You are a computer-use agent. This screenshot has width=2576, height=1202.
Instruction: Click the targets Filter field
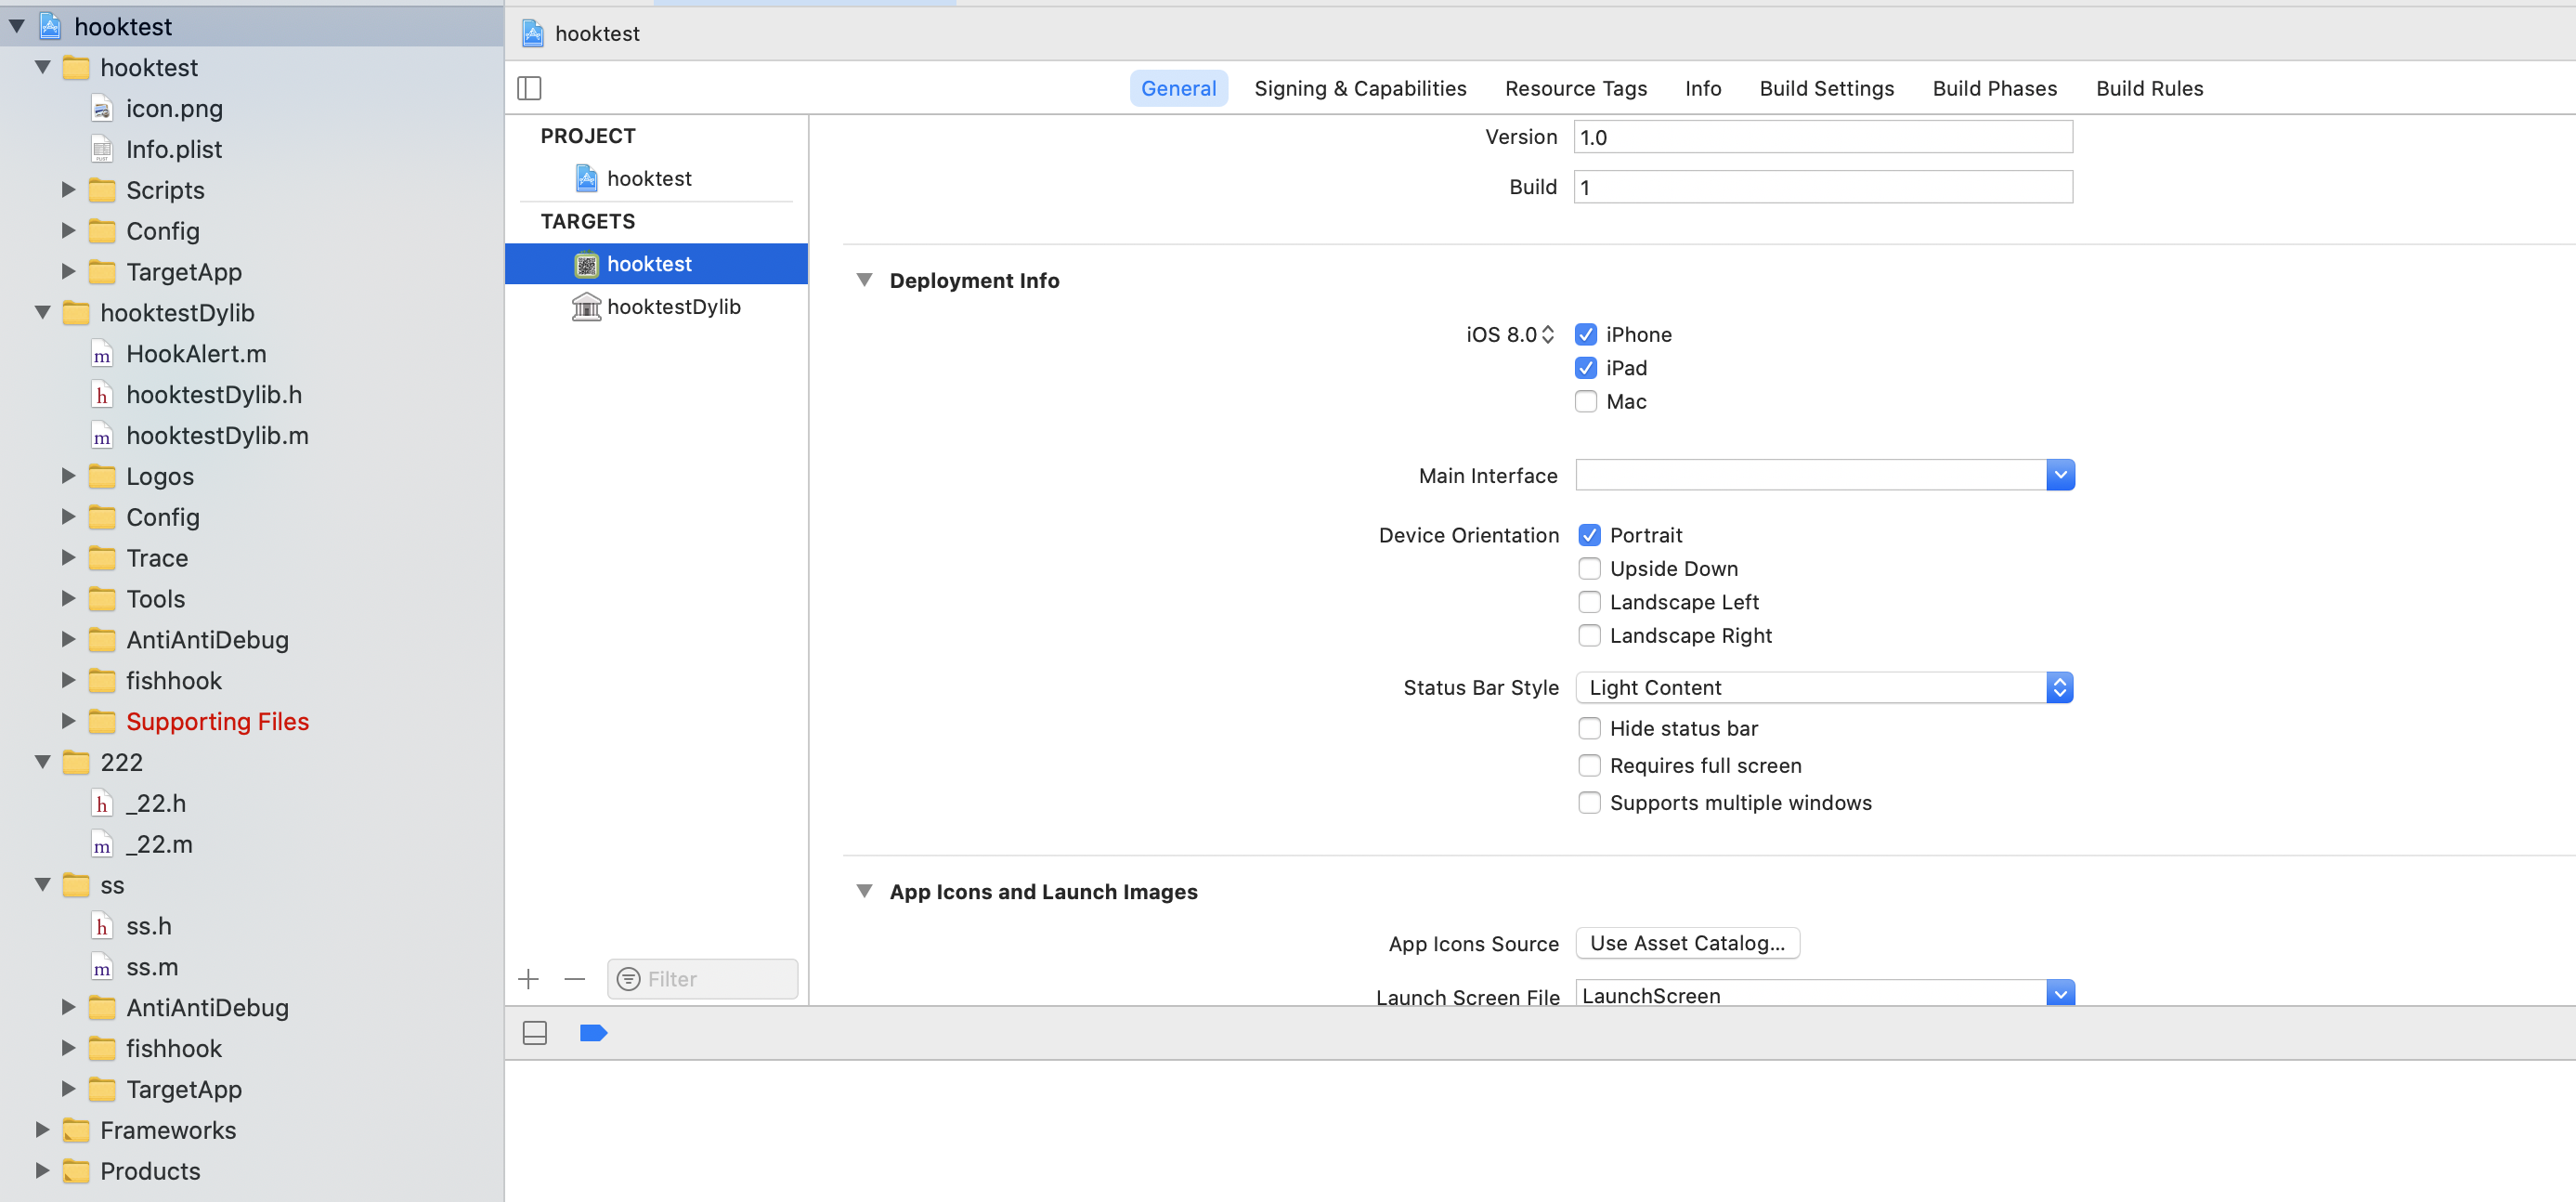pos(703,978)
